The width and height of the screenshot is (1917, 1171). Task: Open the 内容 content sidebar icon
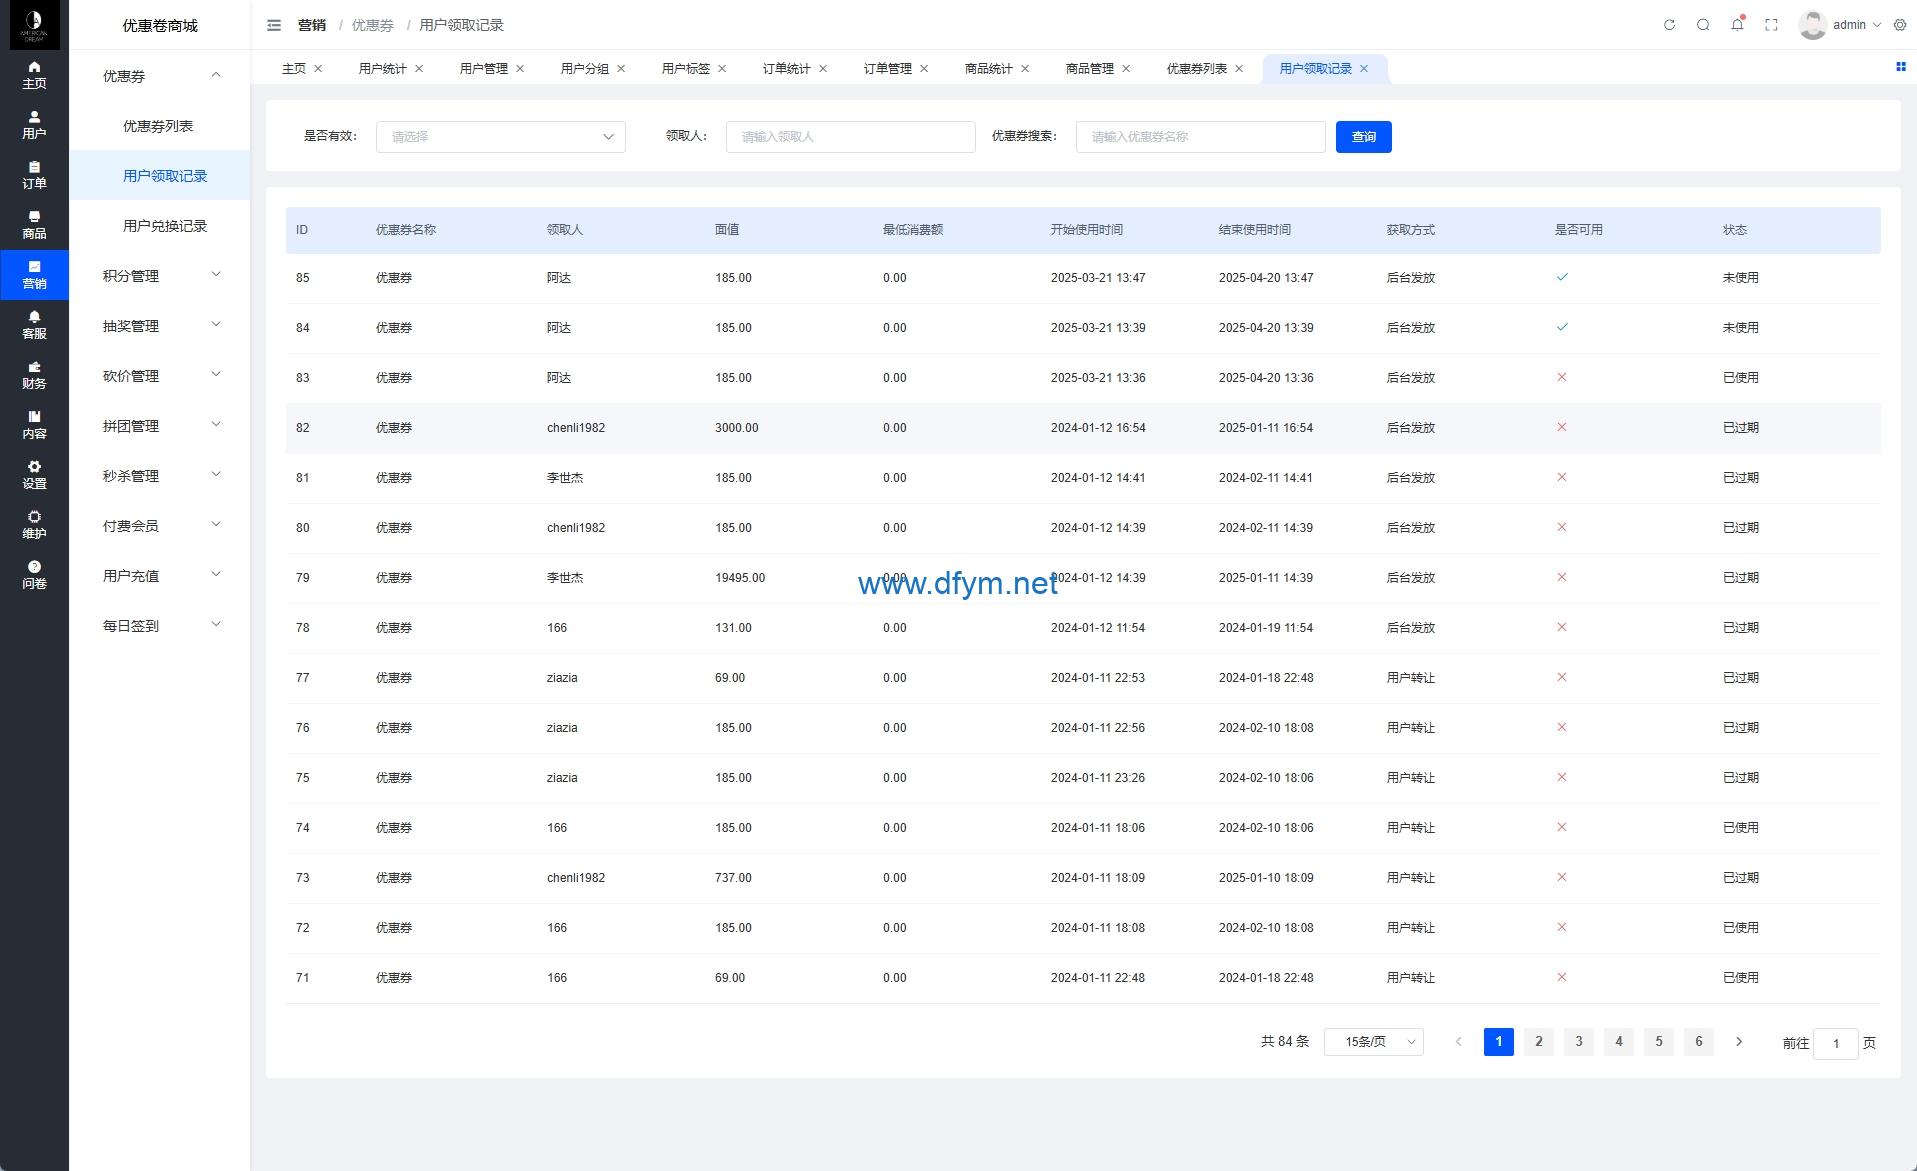pos(34,425)
